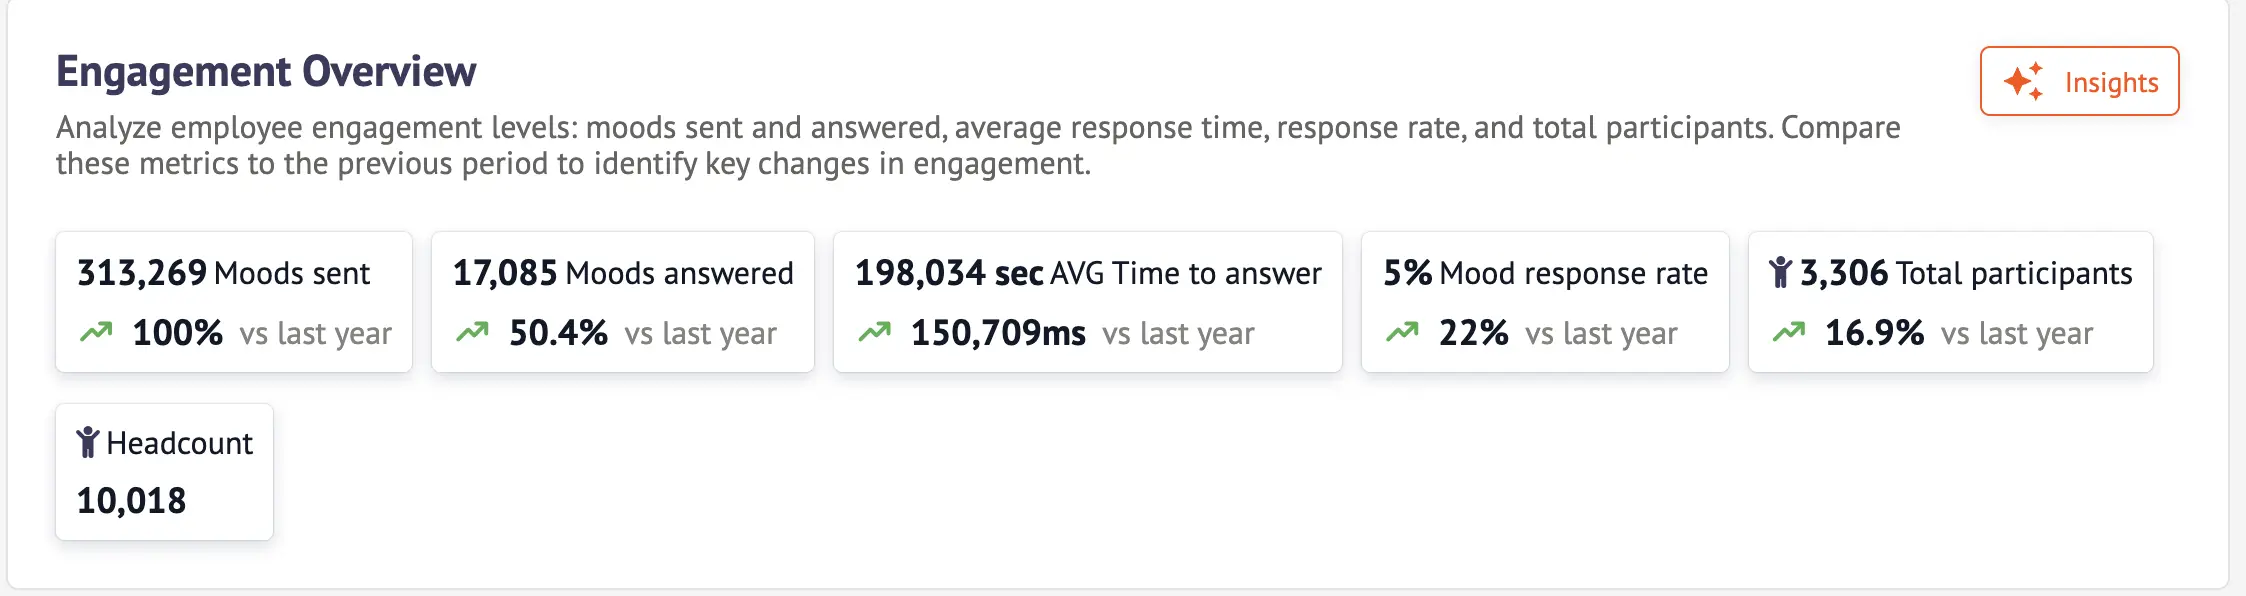Click the 17,085 moods answered number
This screenshot has height=596, width=2246.
point(505,273)
